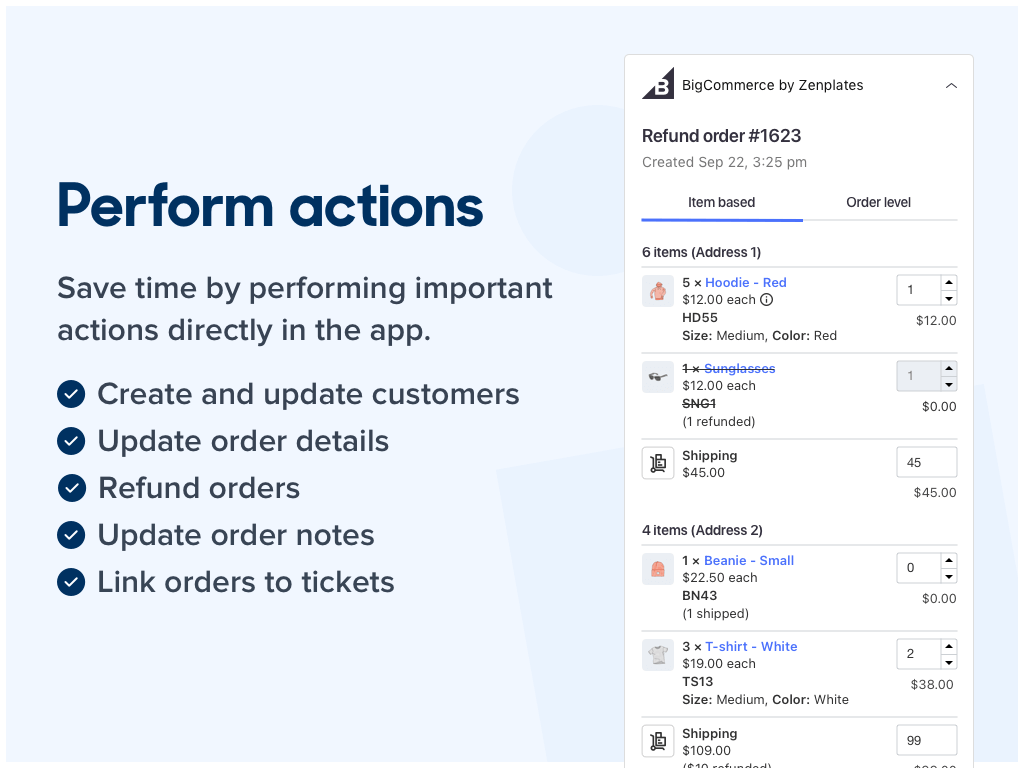
Task: Open the Hoodie - Red product link
Action: coord(745,282)
